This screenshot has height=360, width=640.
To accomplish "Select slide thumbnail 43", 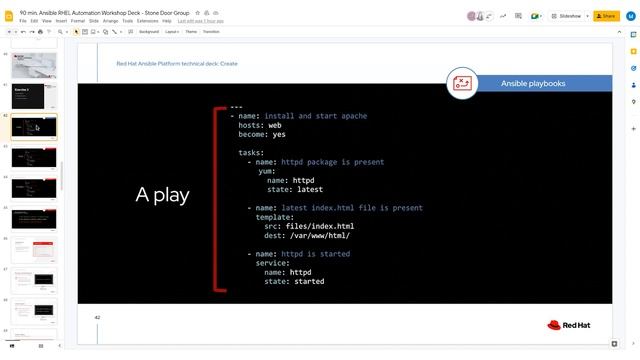I will click(x=34, y=158).
